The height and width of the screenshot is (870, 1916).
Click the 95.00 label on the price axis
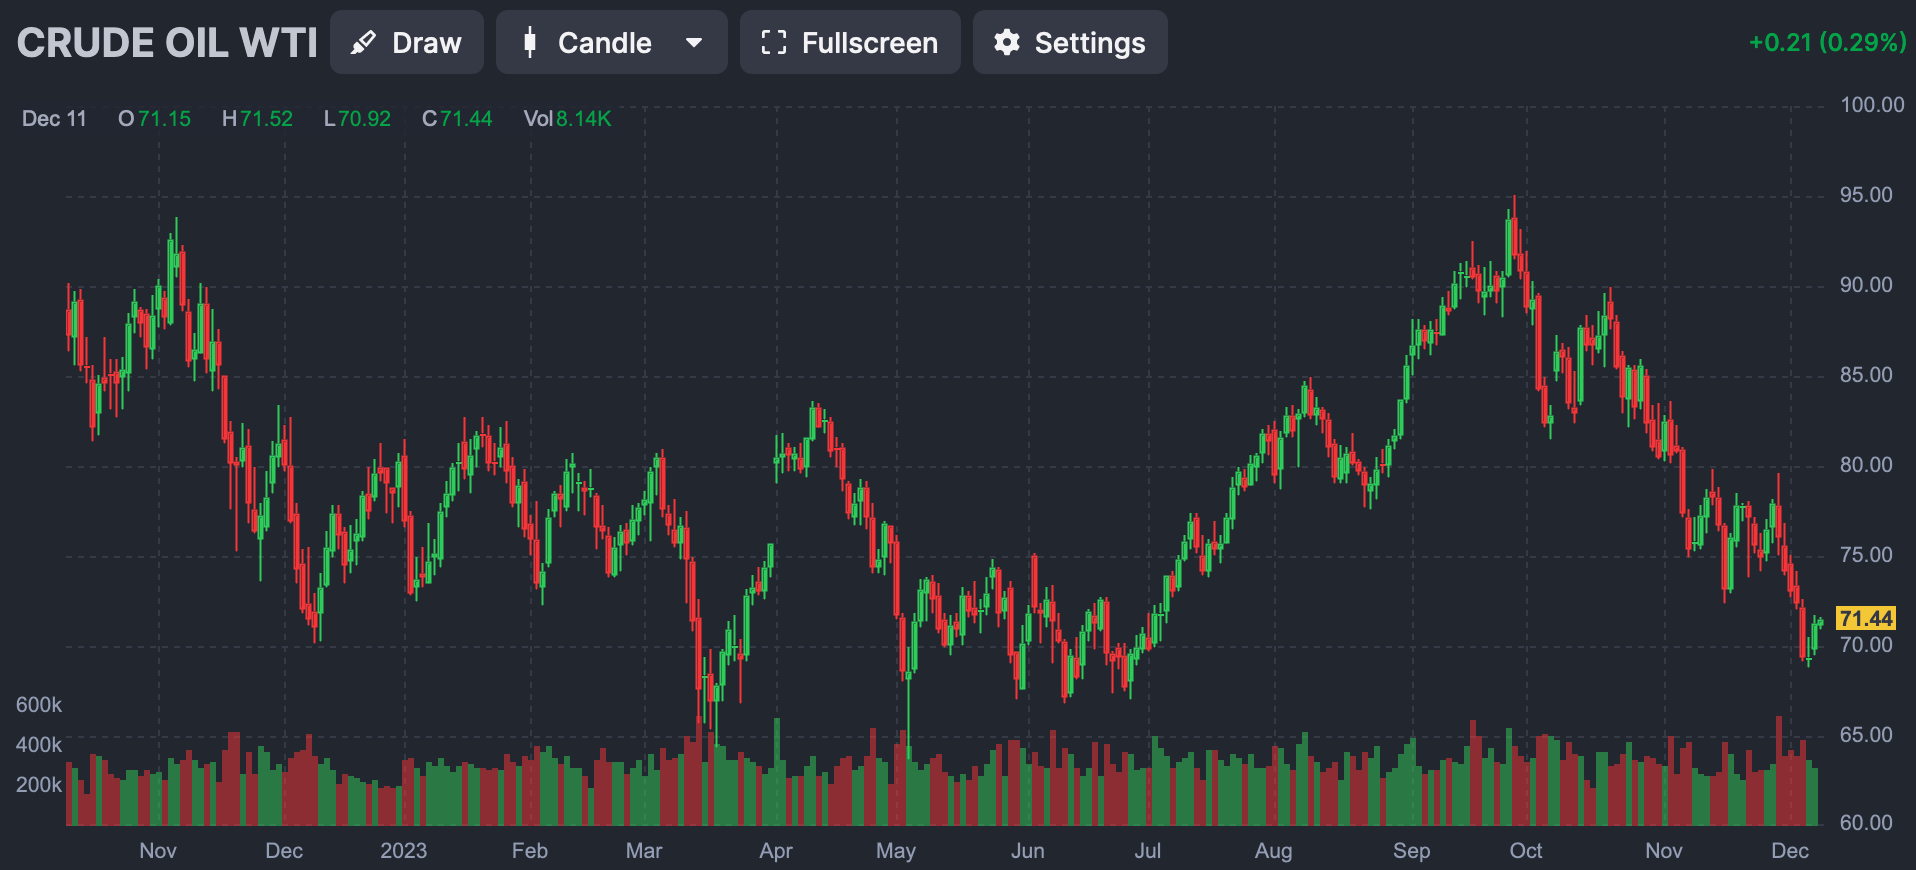tap(1866, 195)
